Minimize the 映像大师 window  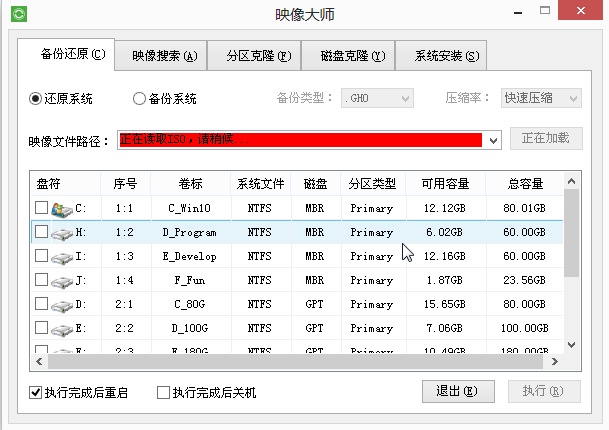518,12
